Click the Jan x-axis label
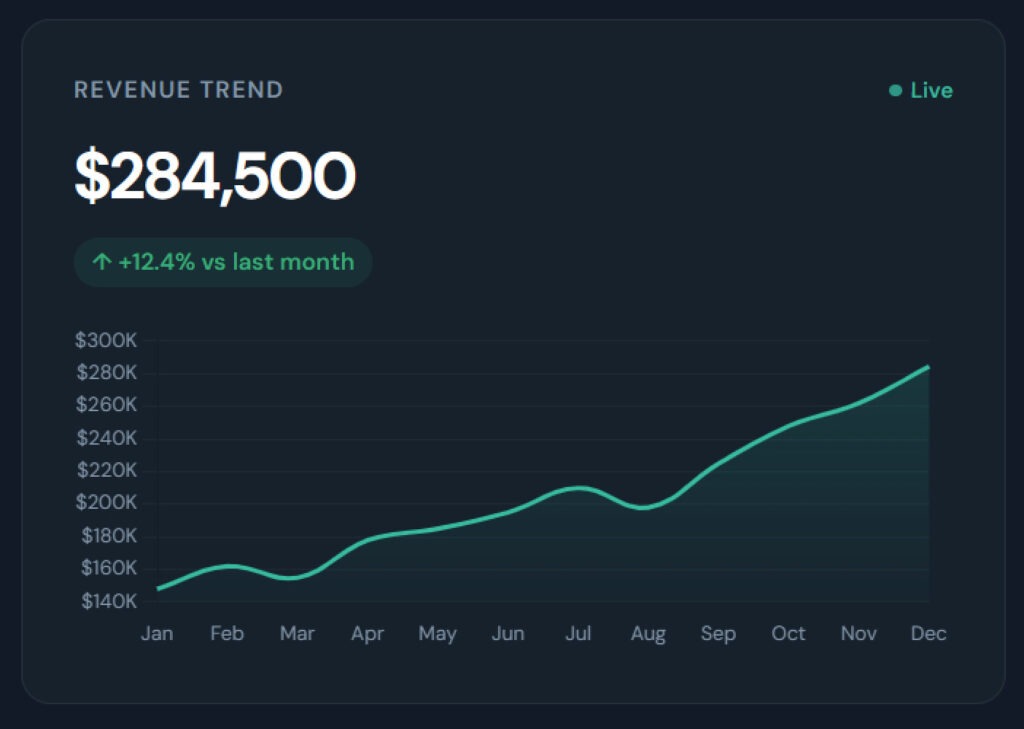This screenshot has width=1024, height=729. click(157, 633)
